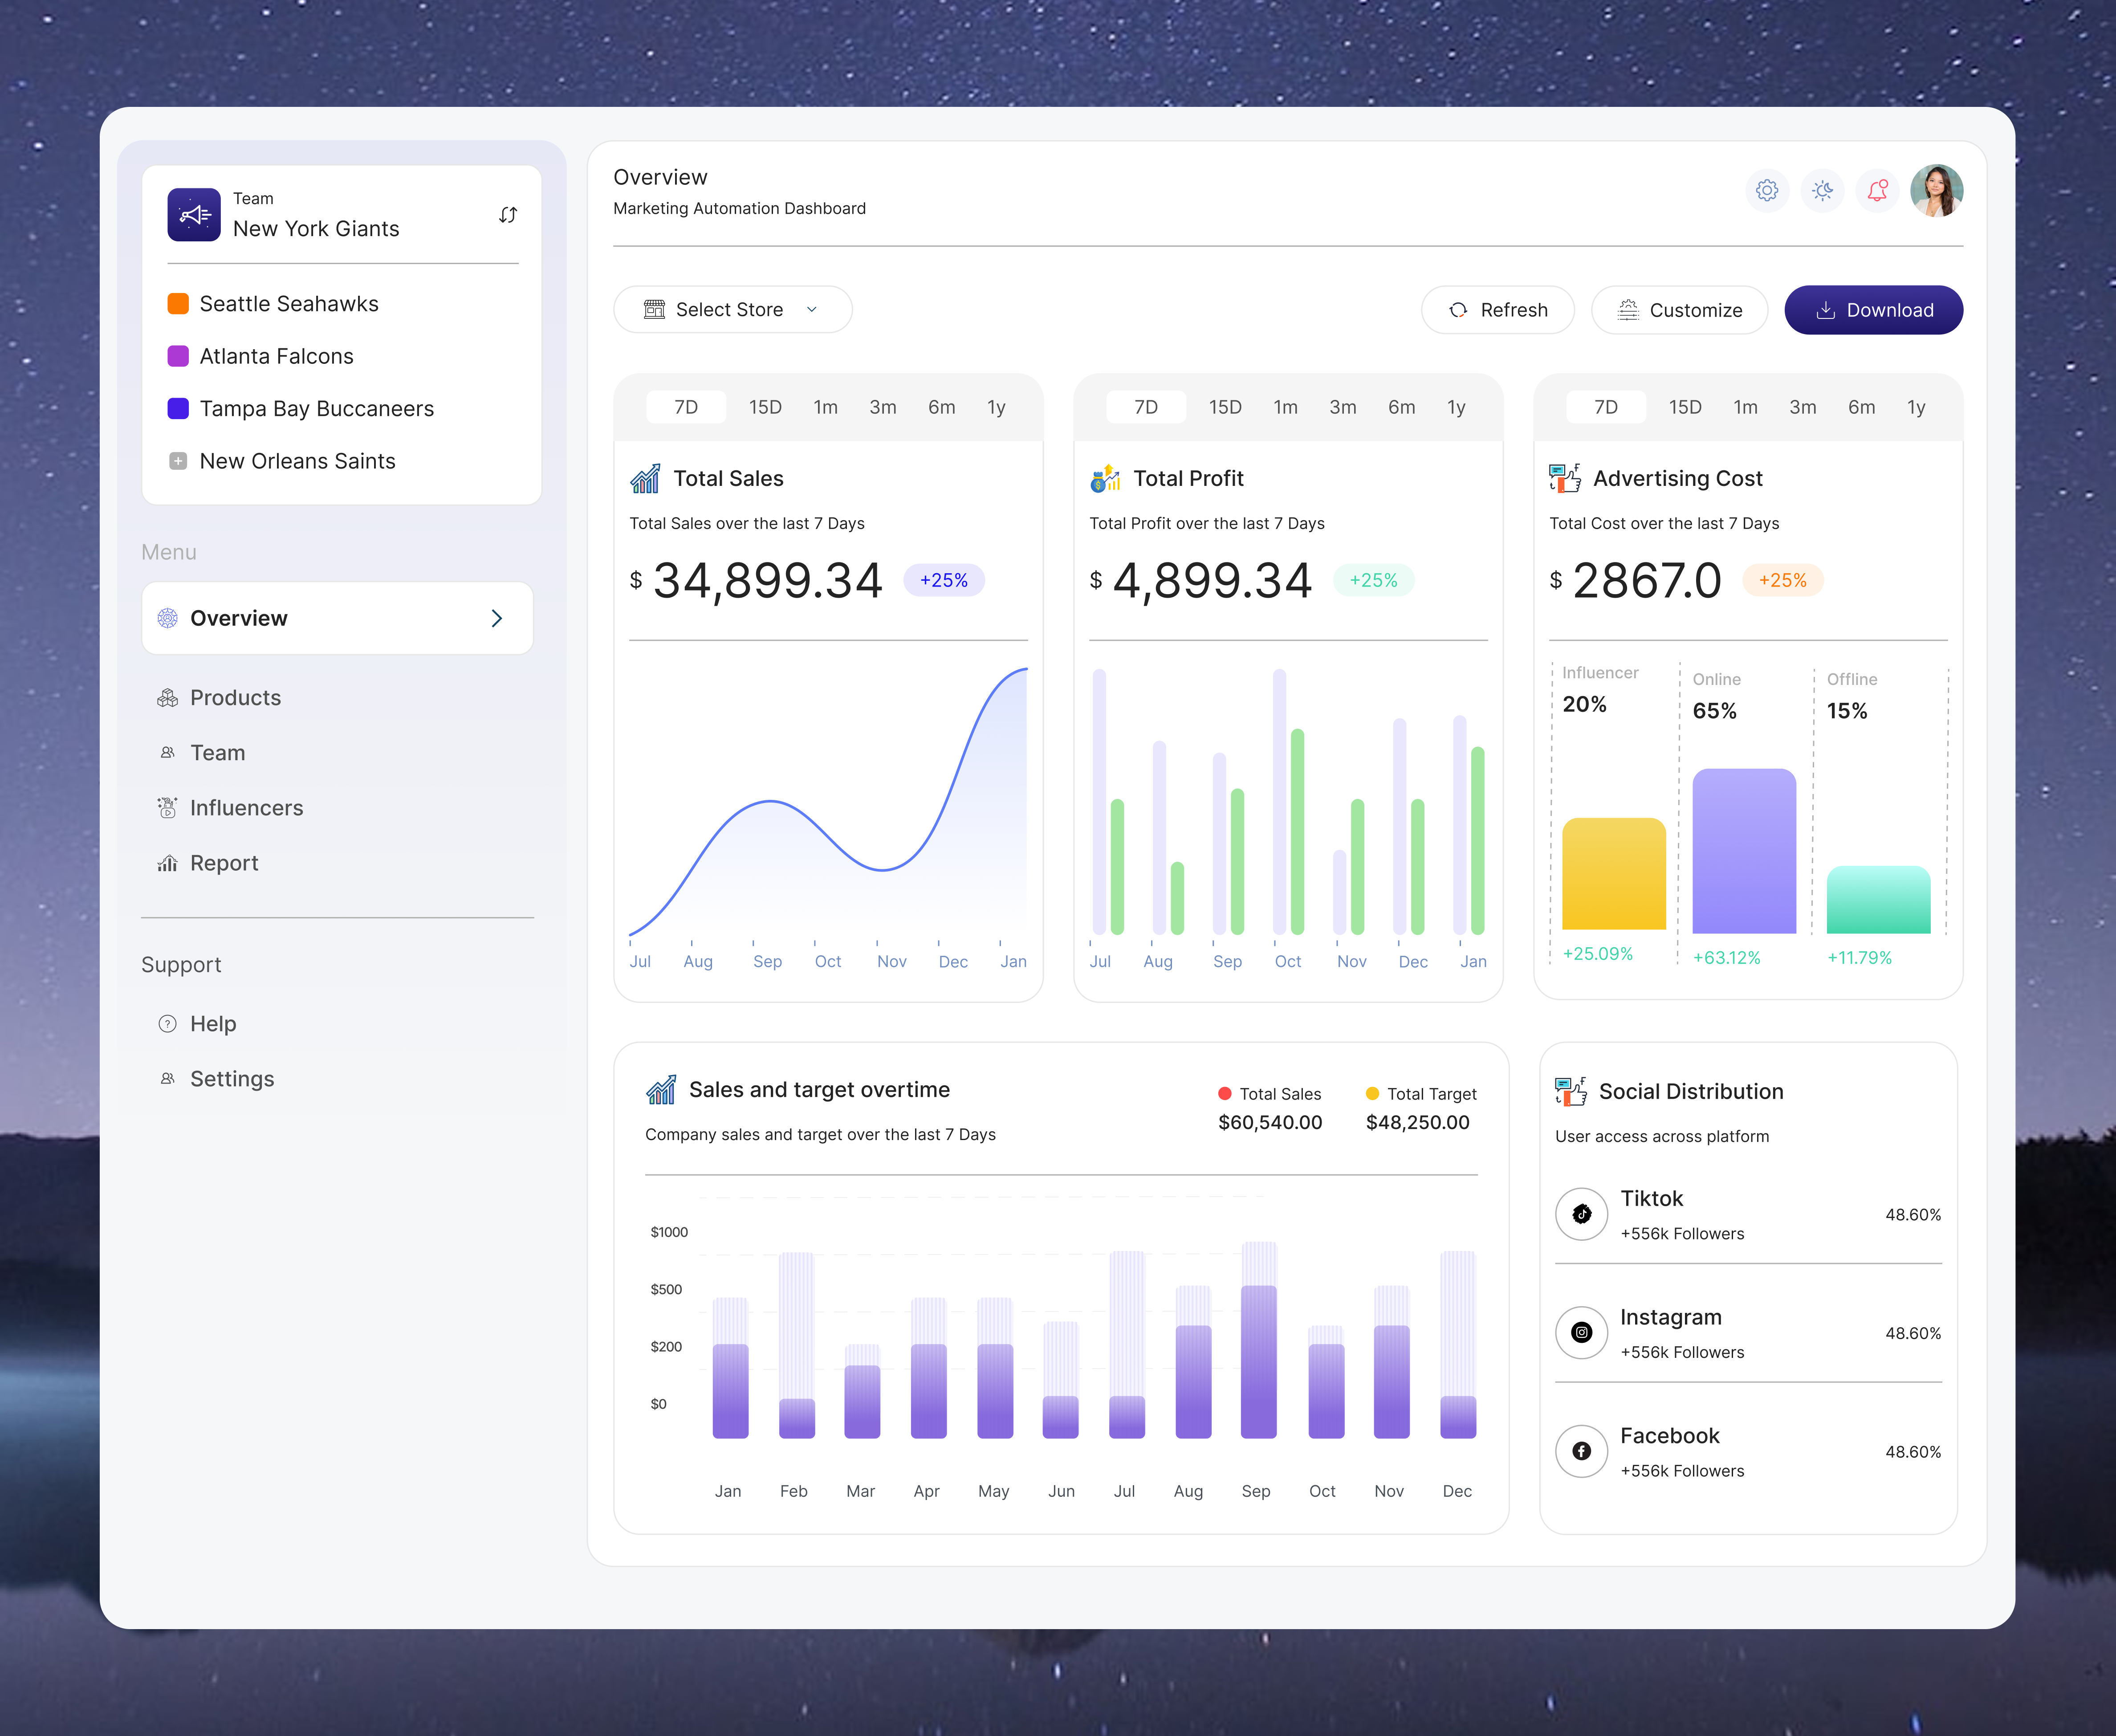Viewport: 2116px width, 1736px height.
Task: Click the Help question mark icon
Action: click(x=168, y=1024)
